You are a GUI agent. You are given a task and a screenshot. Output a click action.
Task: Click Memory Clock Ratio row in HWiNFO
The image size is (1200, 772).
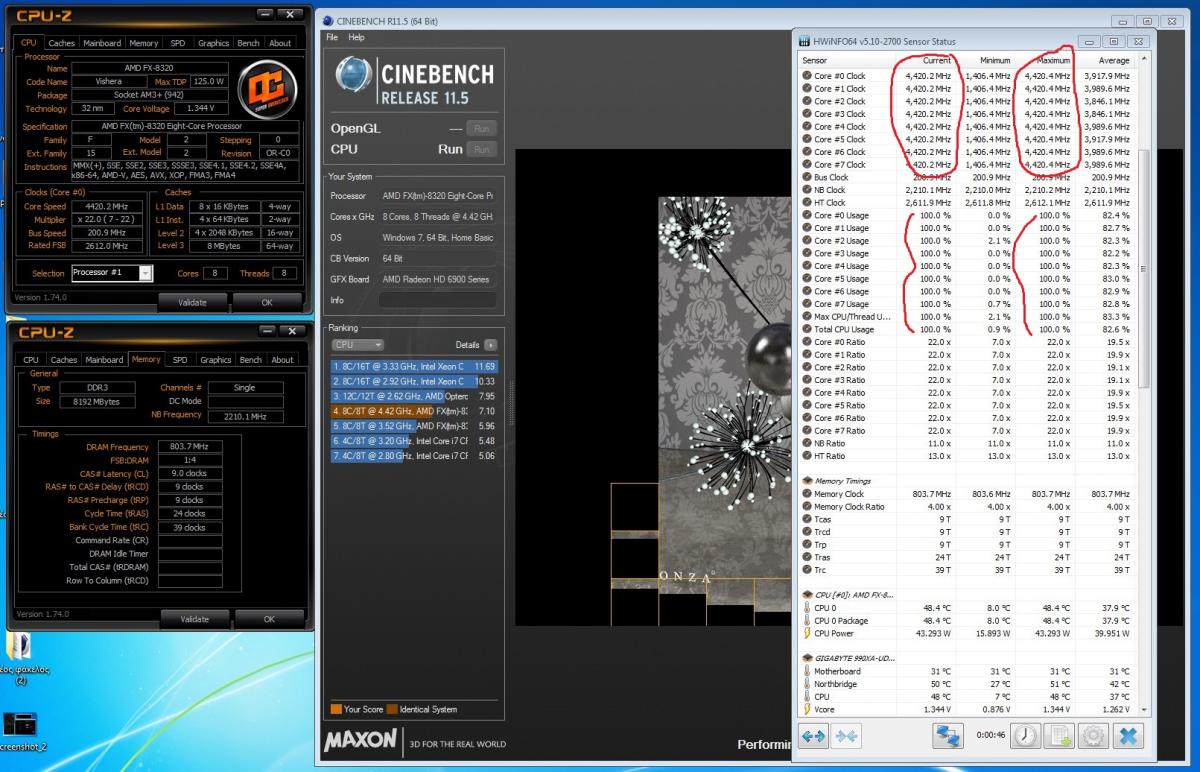pyautogui.click(x=967, y=507)
